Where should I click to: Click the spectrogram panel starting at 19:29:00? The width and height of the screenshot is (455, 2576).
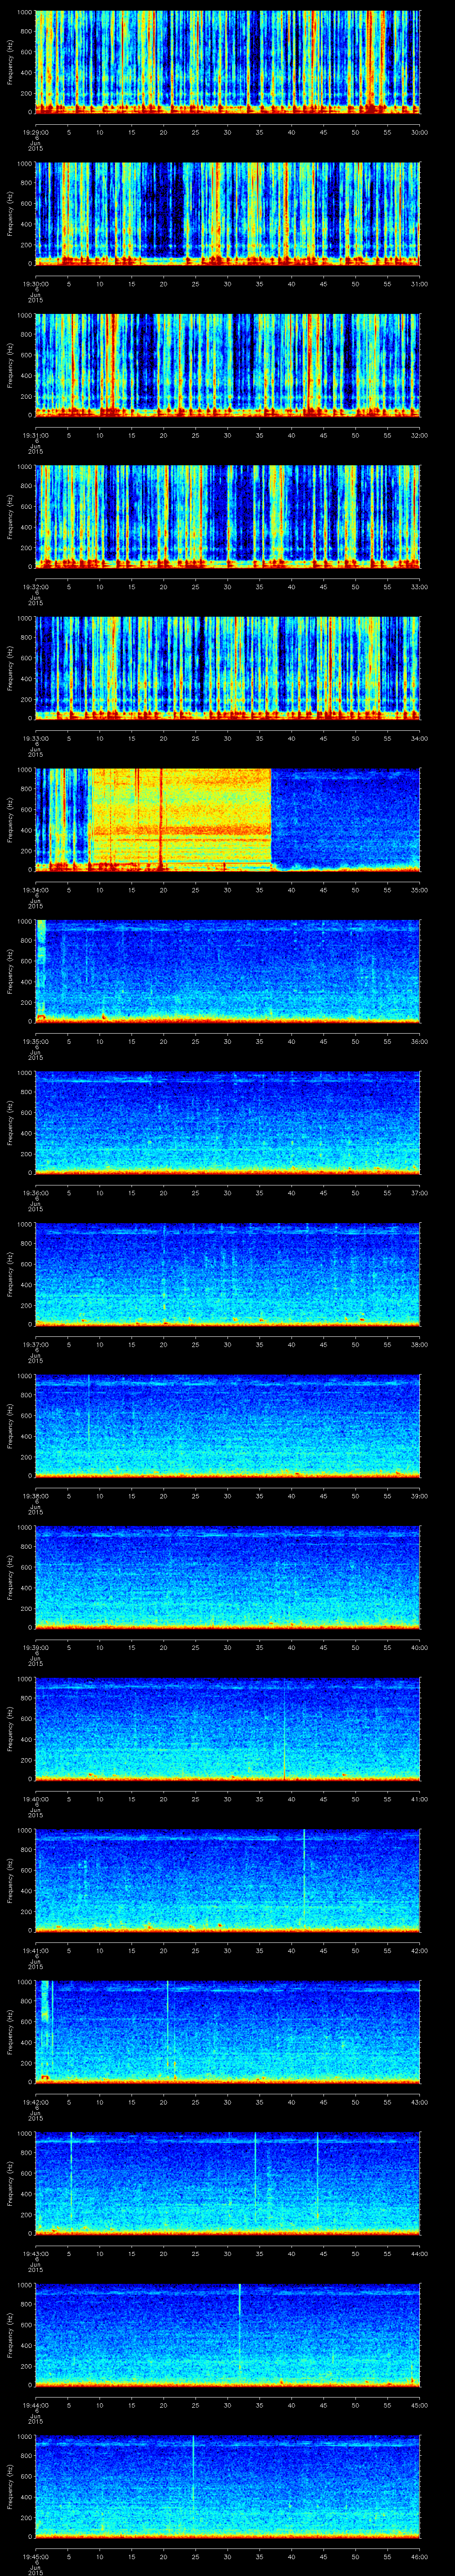coord(228,62)
